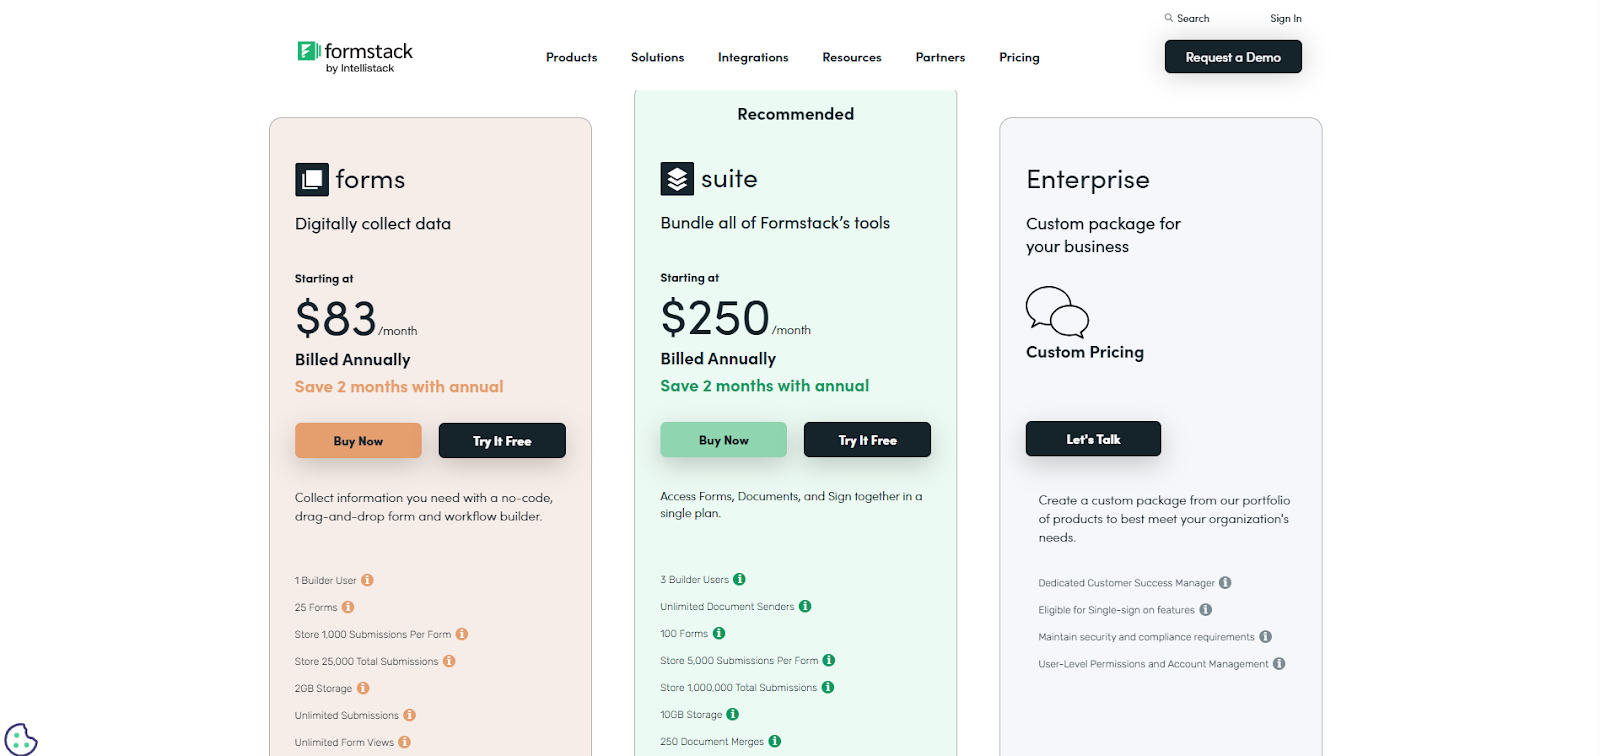Click 'Eligible for Single-sign on features' text
This screenshot has width=1600, height=756.
pos(1116,610)
